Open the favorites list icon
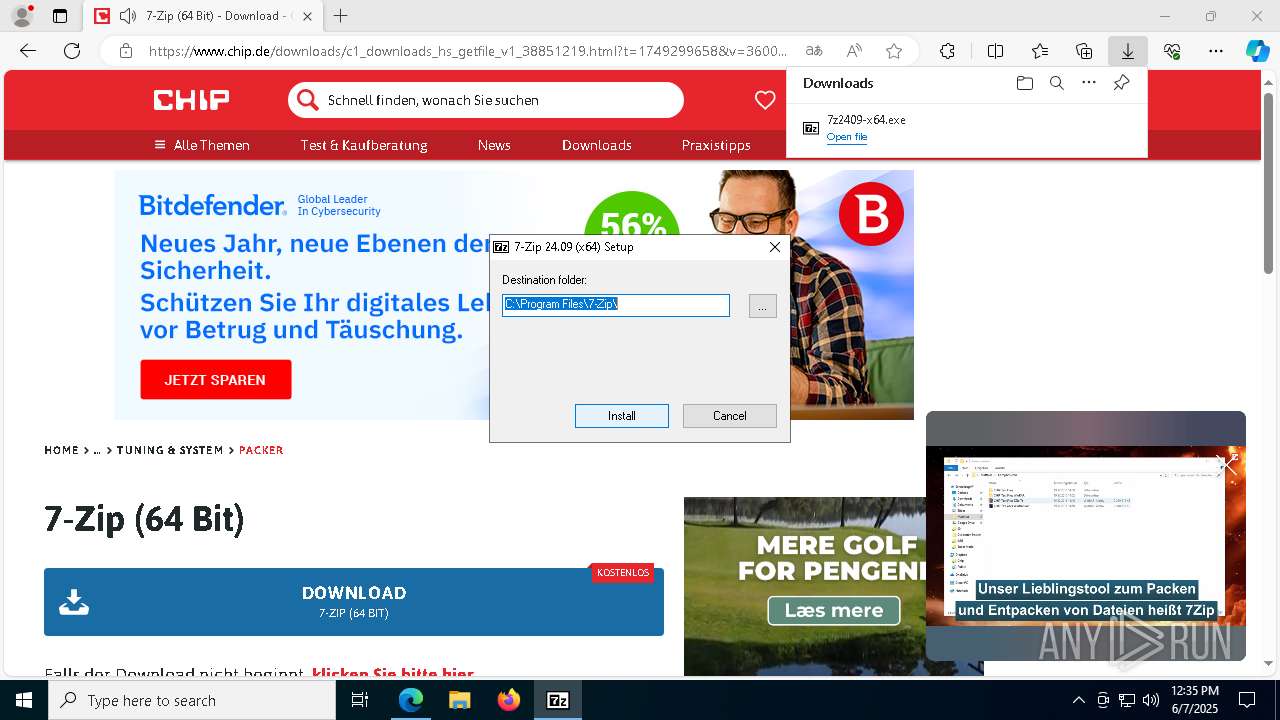 pos(1040,51)
